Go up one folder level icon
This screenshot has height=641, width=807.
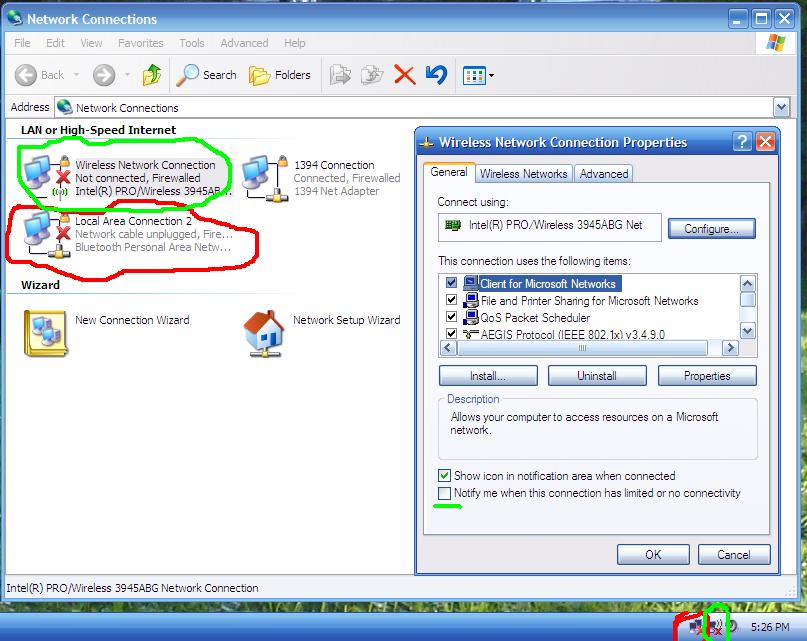coord(152,75)
